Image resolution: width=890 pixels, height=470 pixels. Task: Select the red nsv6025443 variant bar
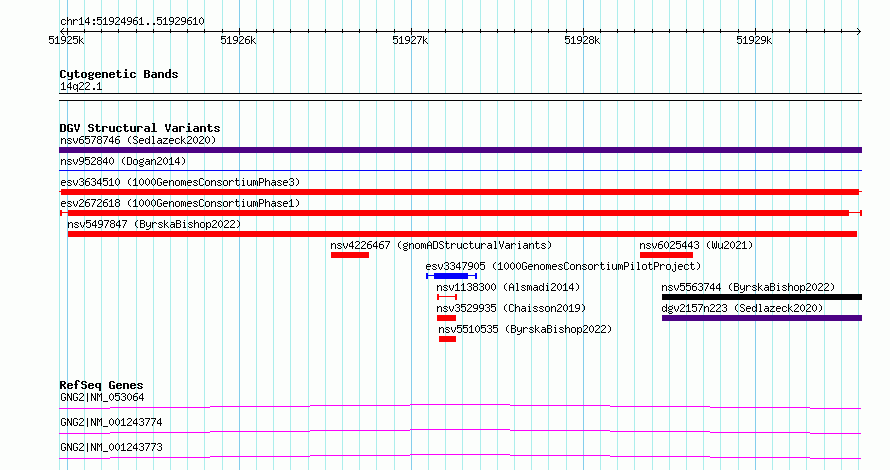tap(666, 255)
